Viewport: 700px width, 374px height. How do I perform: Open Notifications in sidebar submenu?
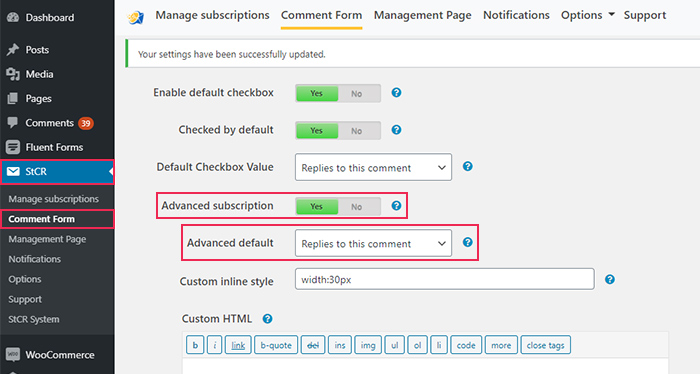tap(34, 259)
